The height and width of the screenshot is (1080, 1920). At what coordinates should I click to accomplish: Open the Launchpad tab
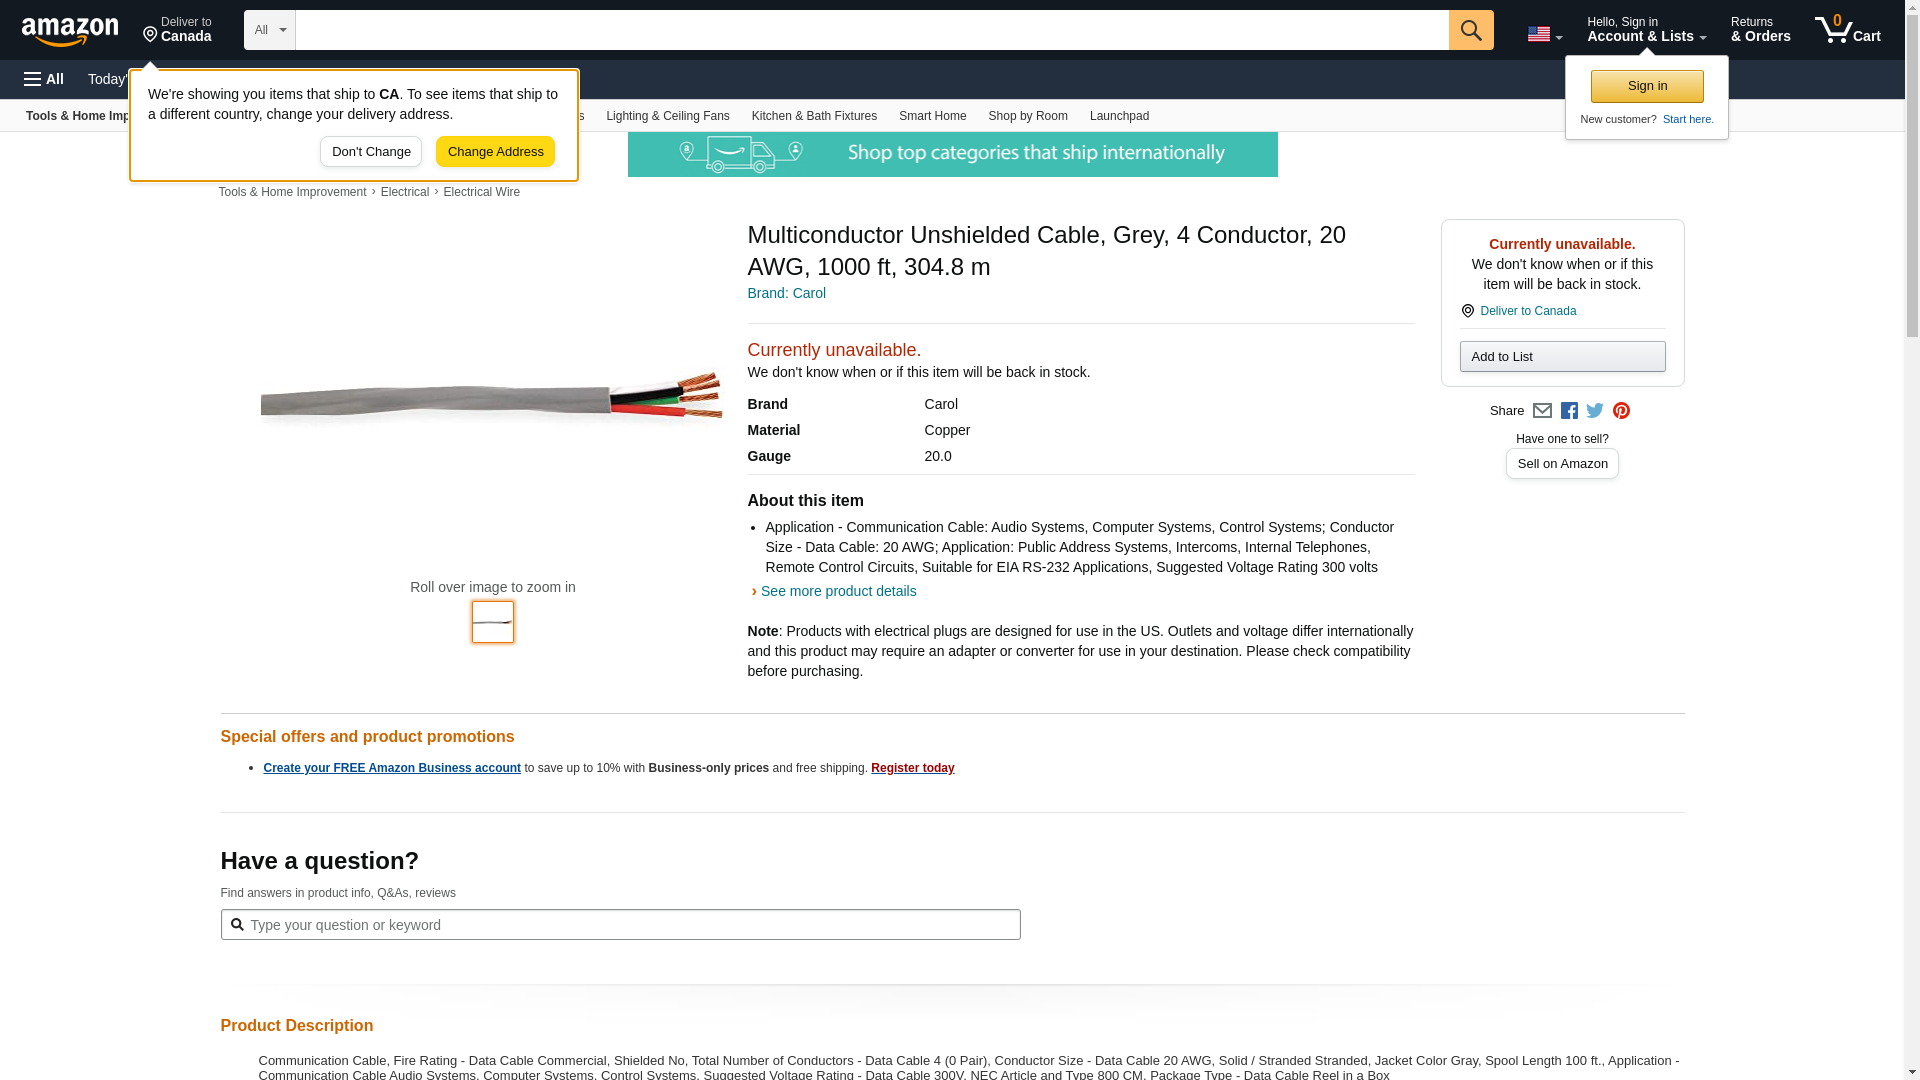1118,116
